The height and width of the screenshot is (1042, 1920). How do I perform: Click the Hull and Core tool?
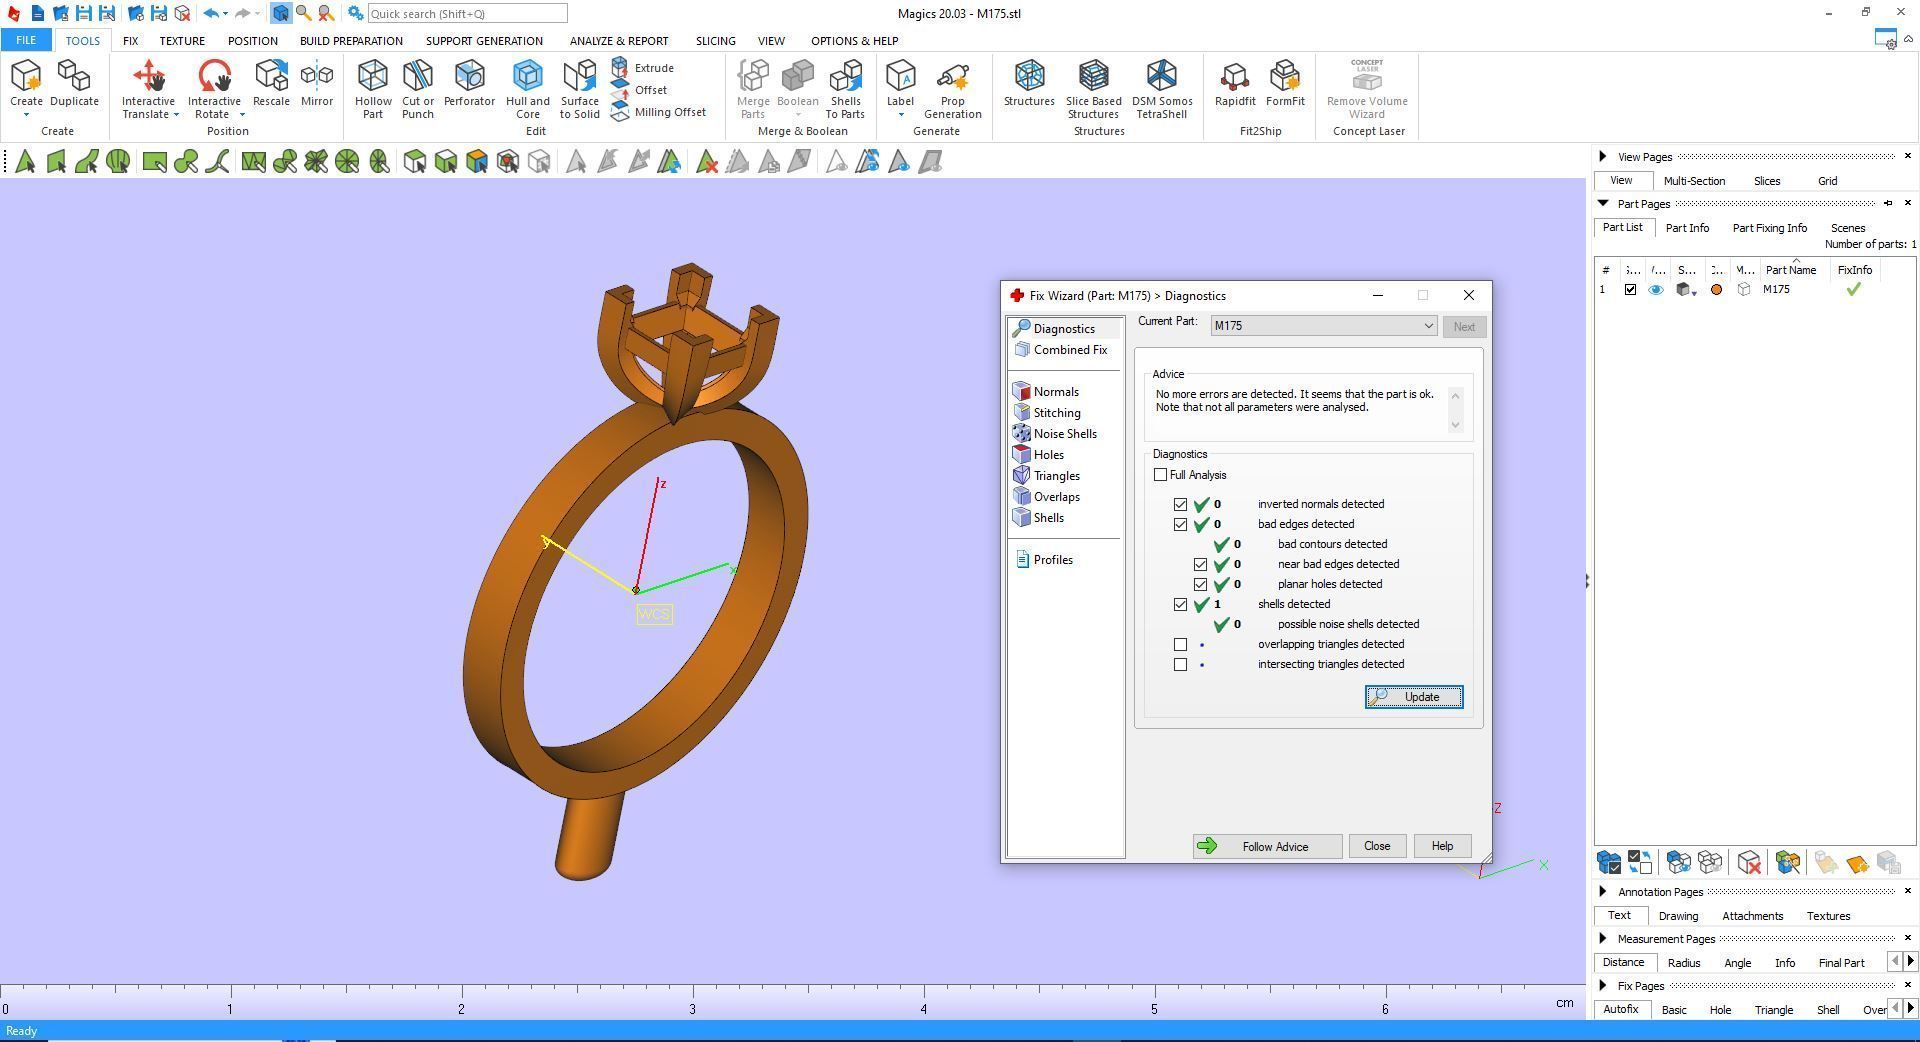(x=527, y=88)
